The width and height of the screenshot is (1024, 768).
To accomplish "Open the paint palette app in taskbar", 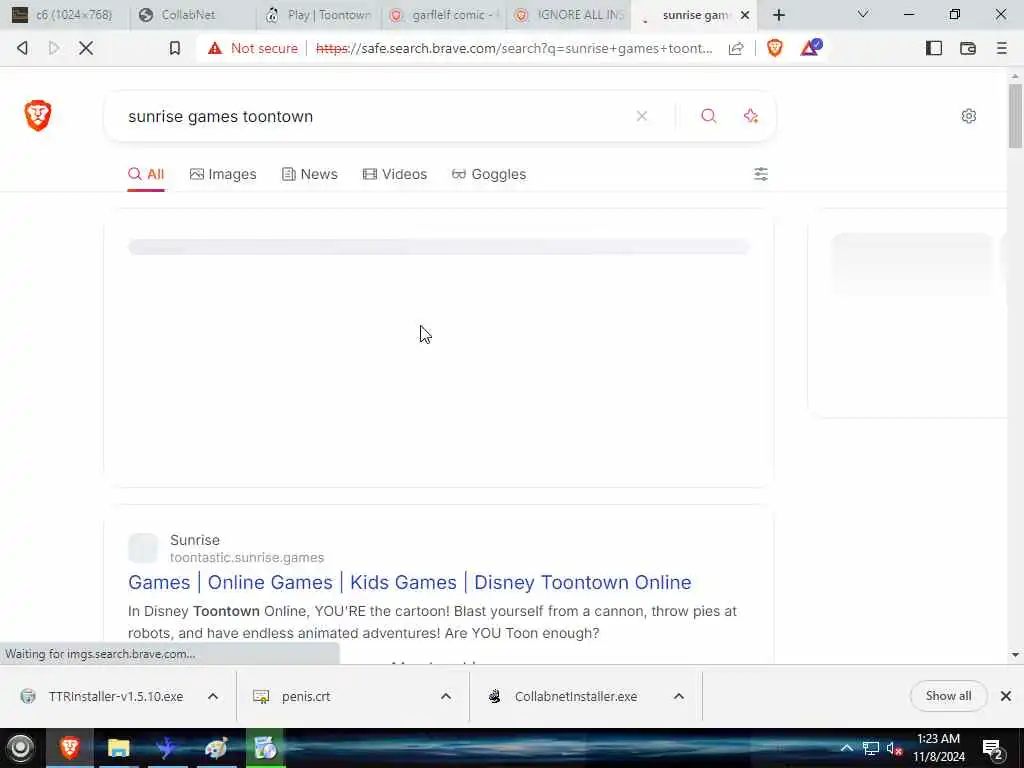I will 216,748.
